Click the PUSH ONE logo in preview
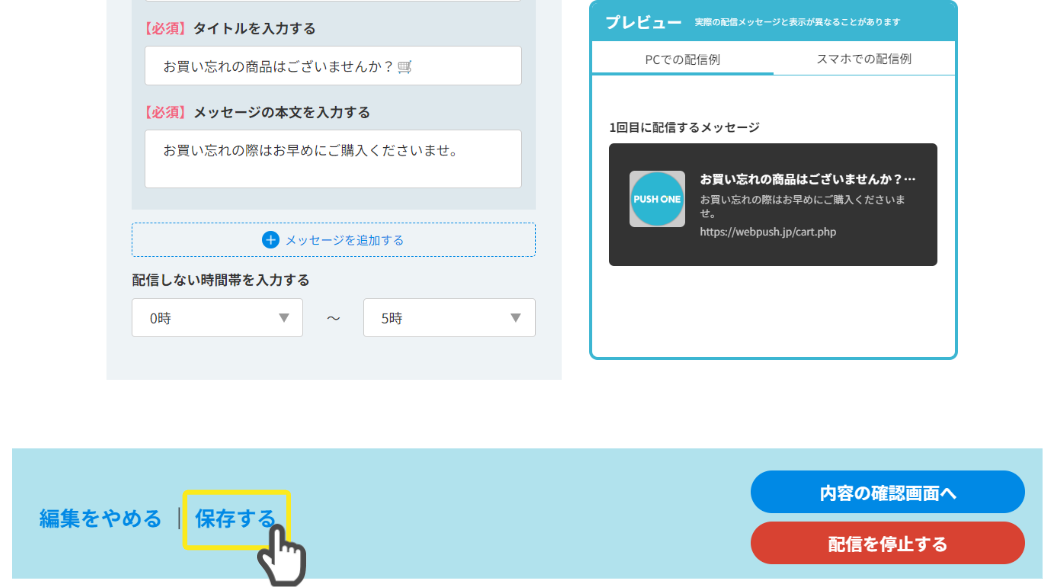 tap(657, 199)
